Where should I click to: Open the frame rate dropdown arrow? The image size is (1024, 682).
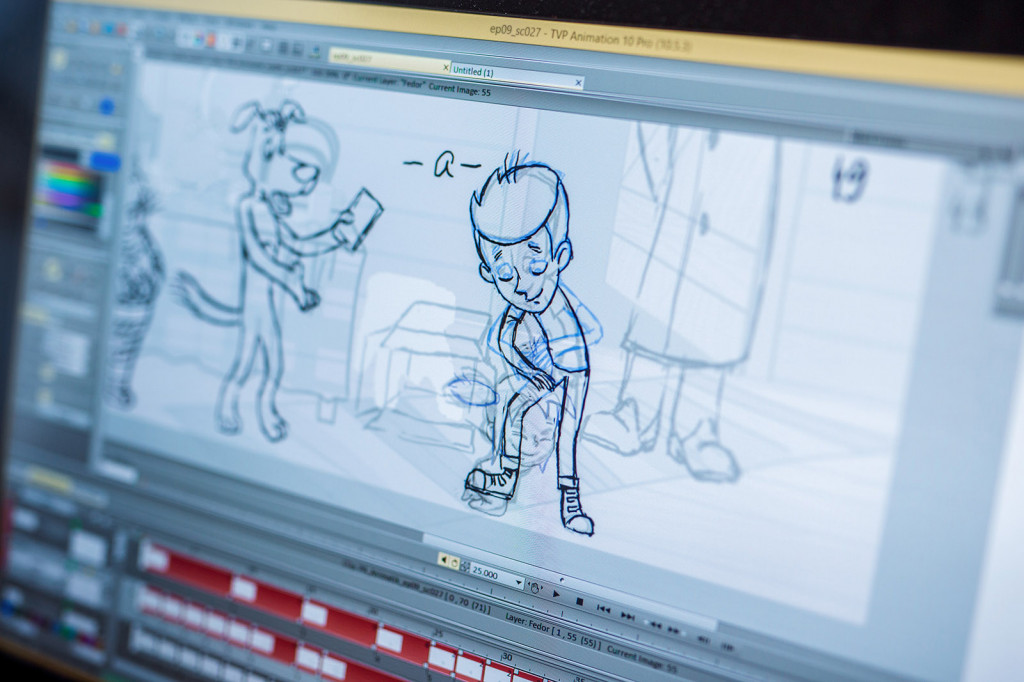click(x=519, y=581)
